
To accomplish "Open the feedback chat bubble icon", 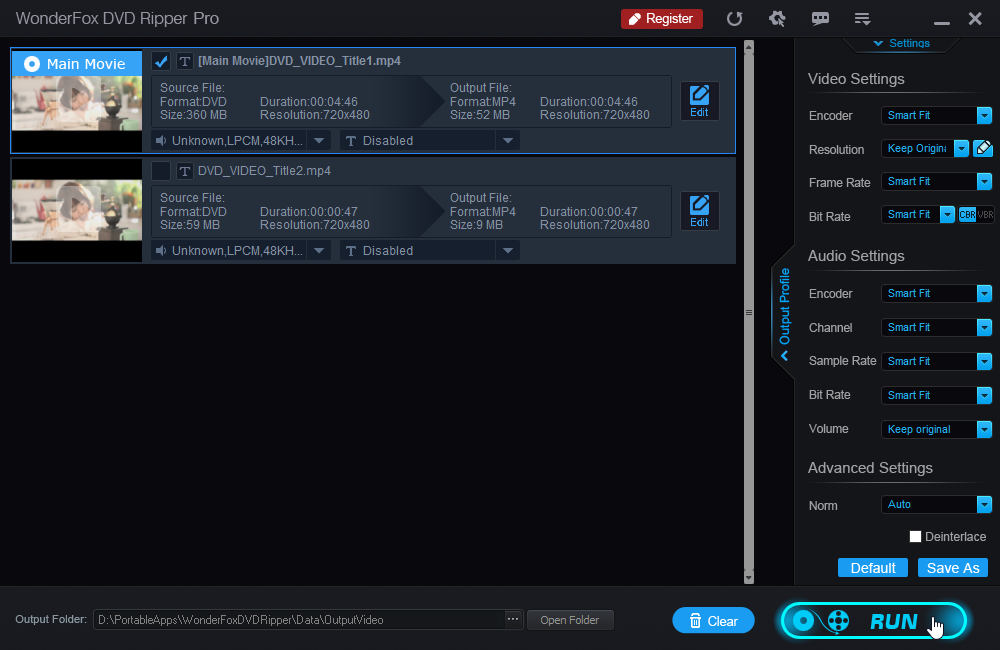I will click(820, 18).
